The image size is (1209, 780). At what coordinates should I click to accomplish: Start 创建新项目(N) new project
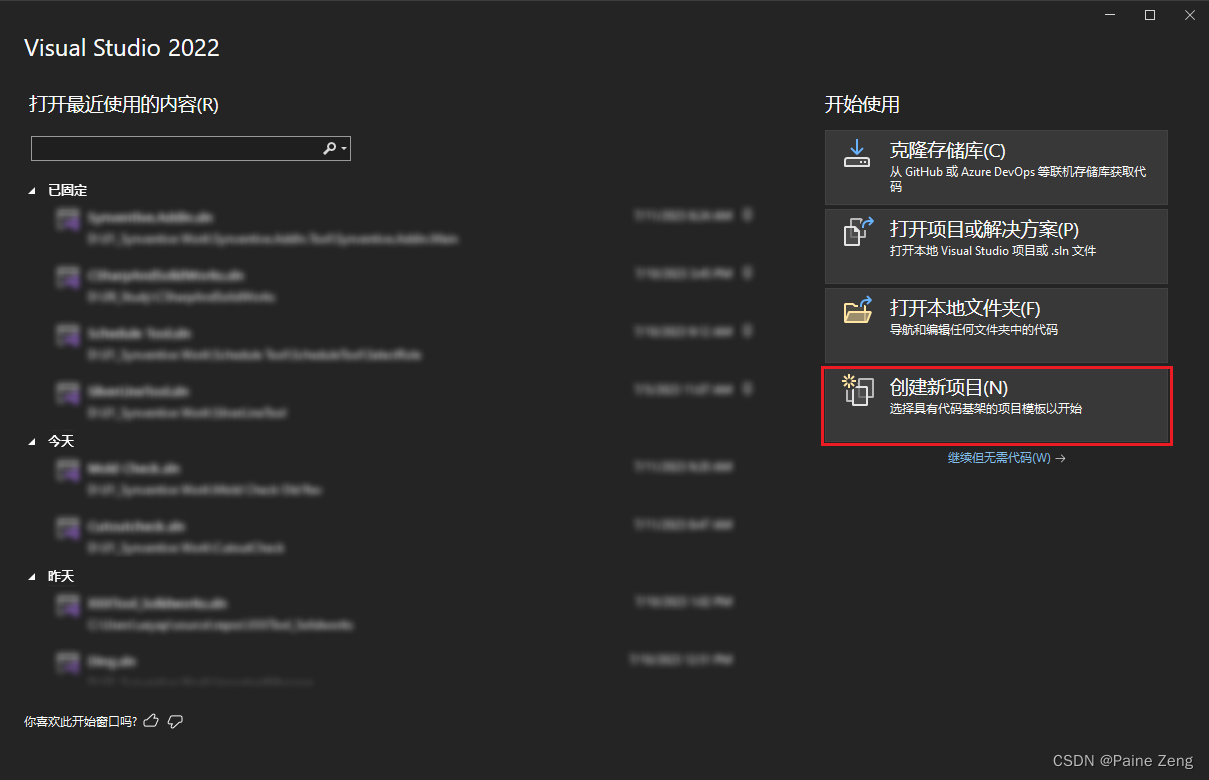pyautogui.click(x=996, y=405)
